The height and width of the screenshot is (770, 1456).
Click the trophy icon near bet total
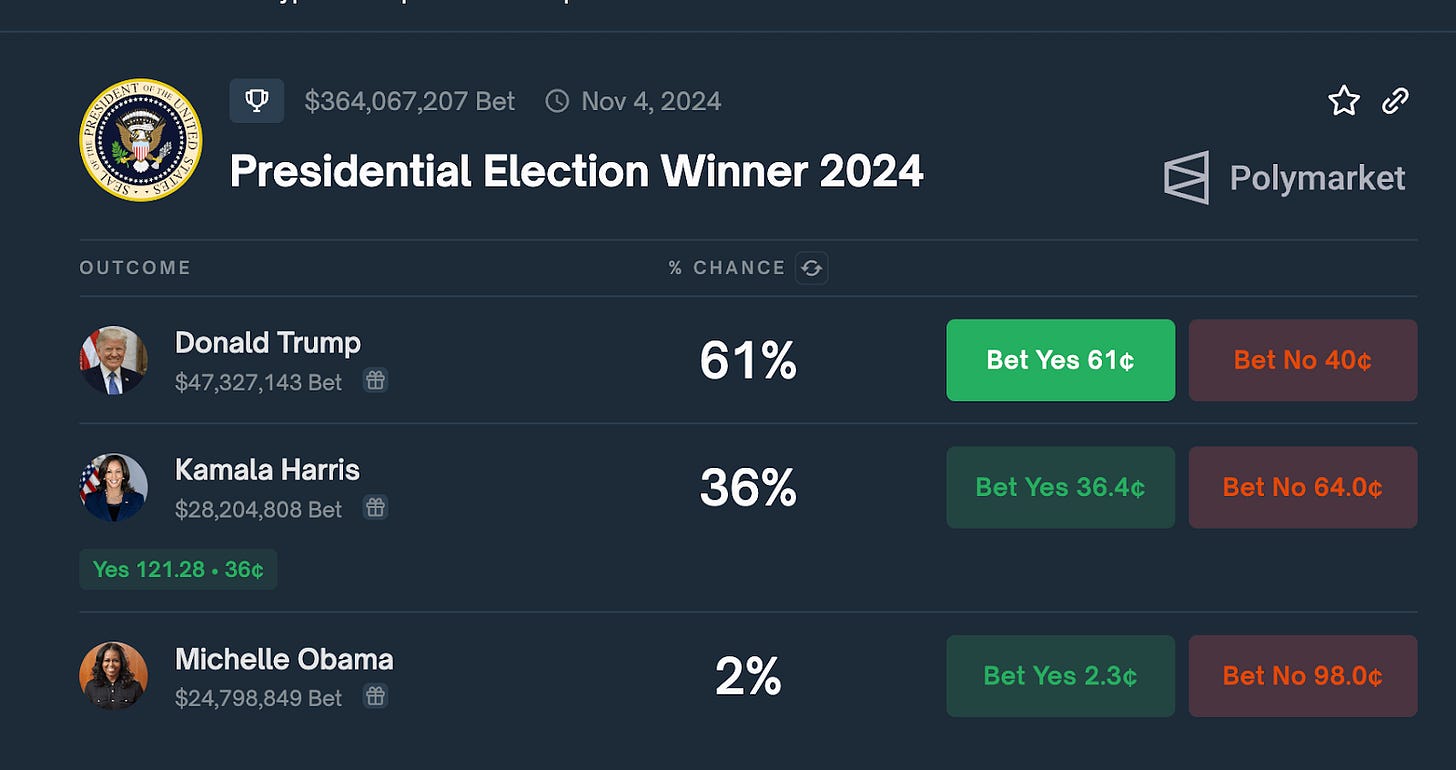[x=257, y=101]
